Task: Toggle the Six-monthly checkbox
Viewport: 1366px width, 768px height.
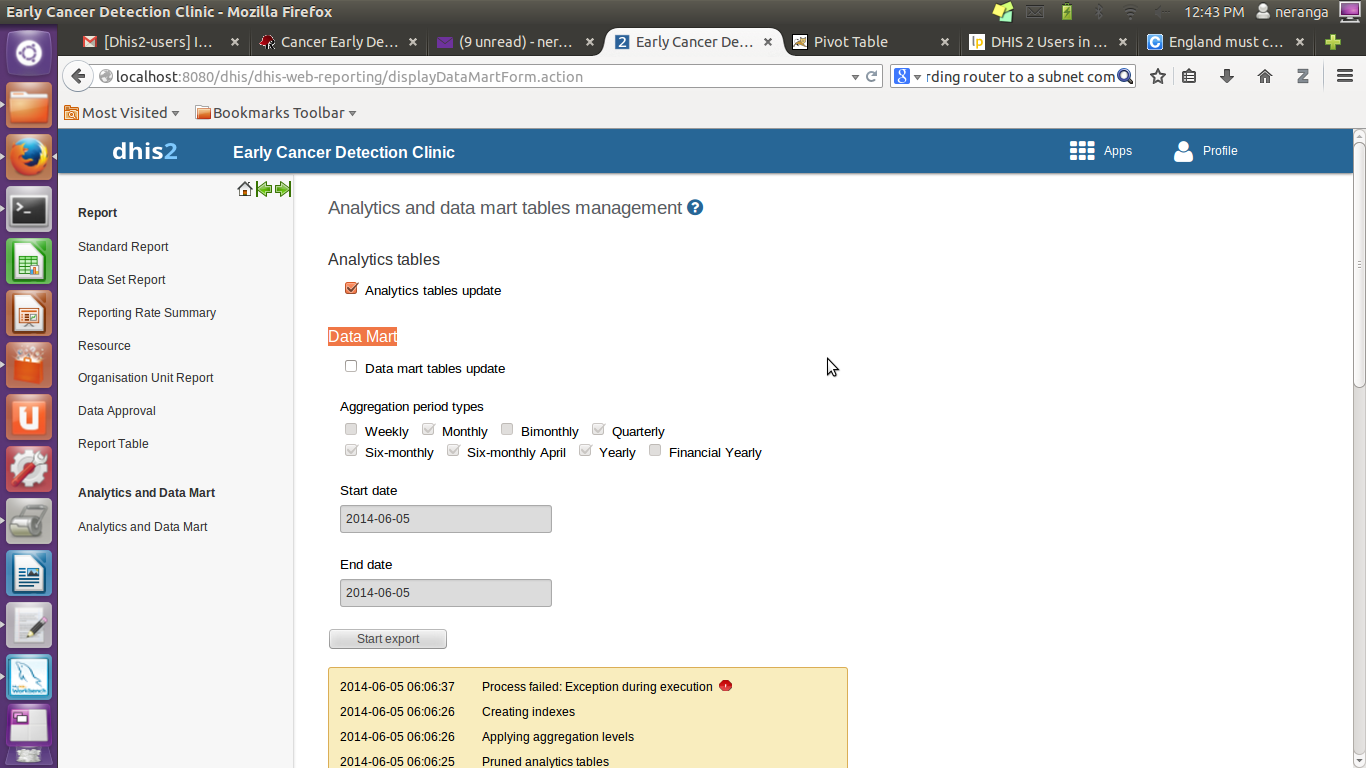Action: 351,450
